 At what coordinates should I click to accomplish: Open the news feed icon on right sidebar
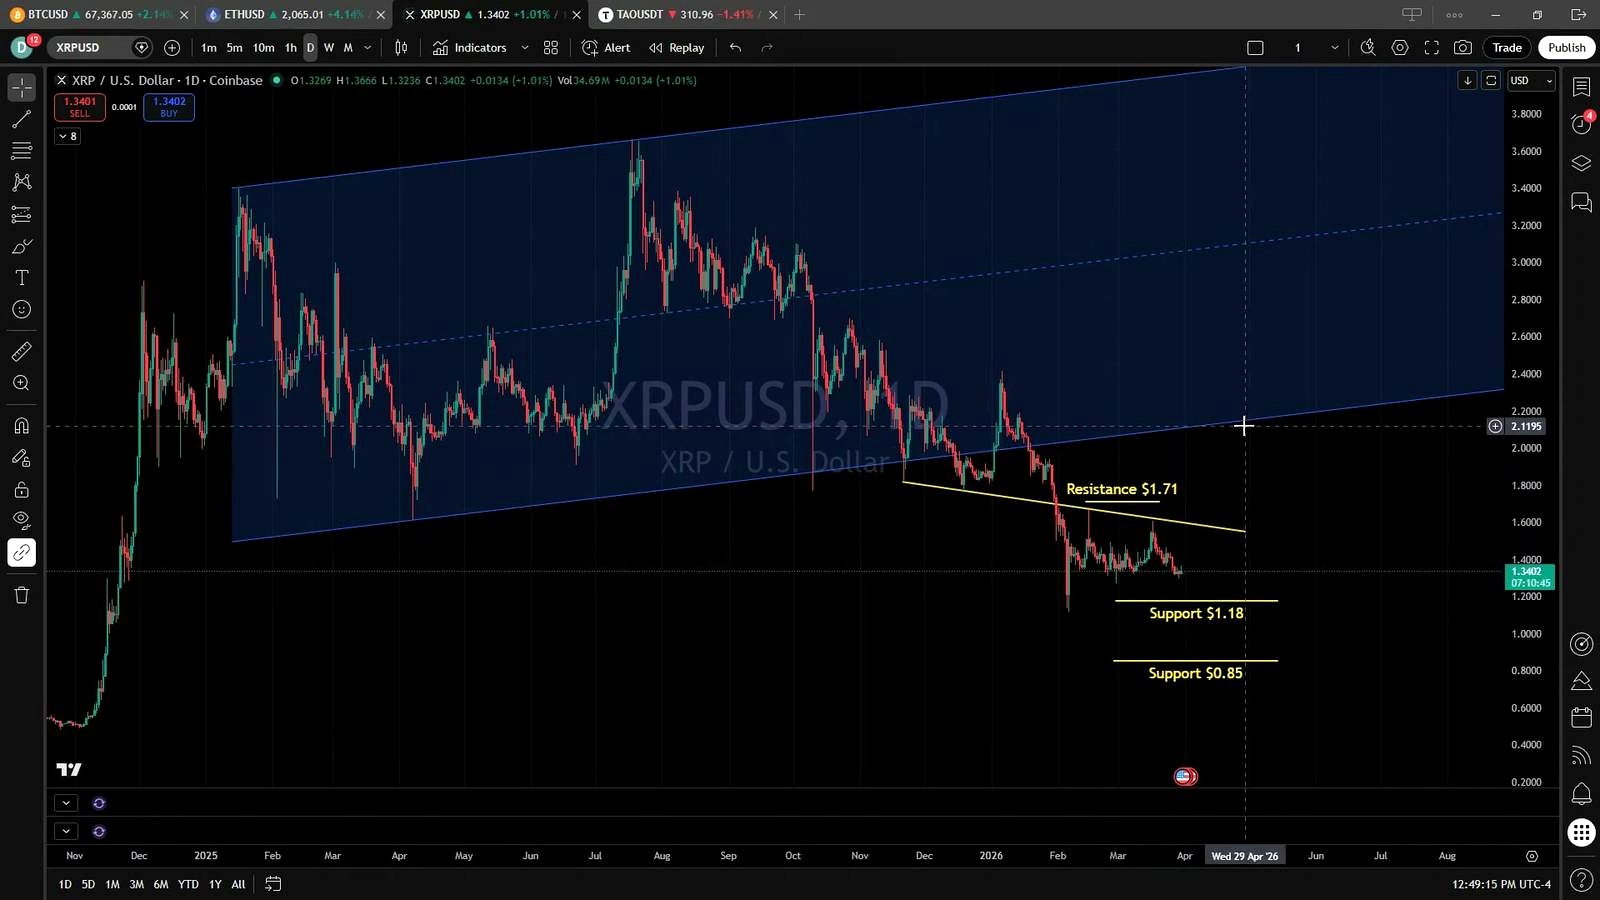pos(1581,756)
